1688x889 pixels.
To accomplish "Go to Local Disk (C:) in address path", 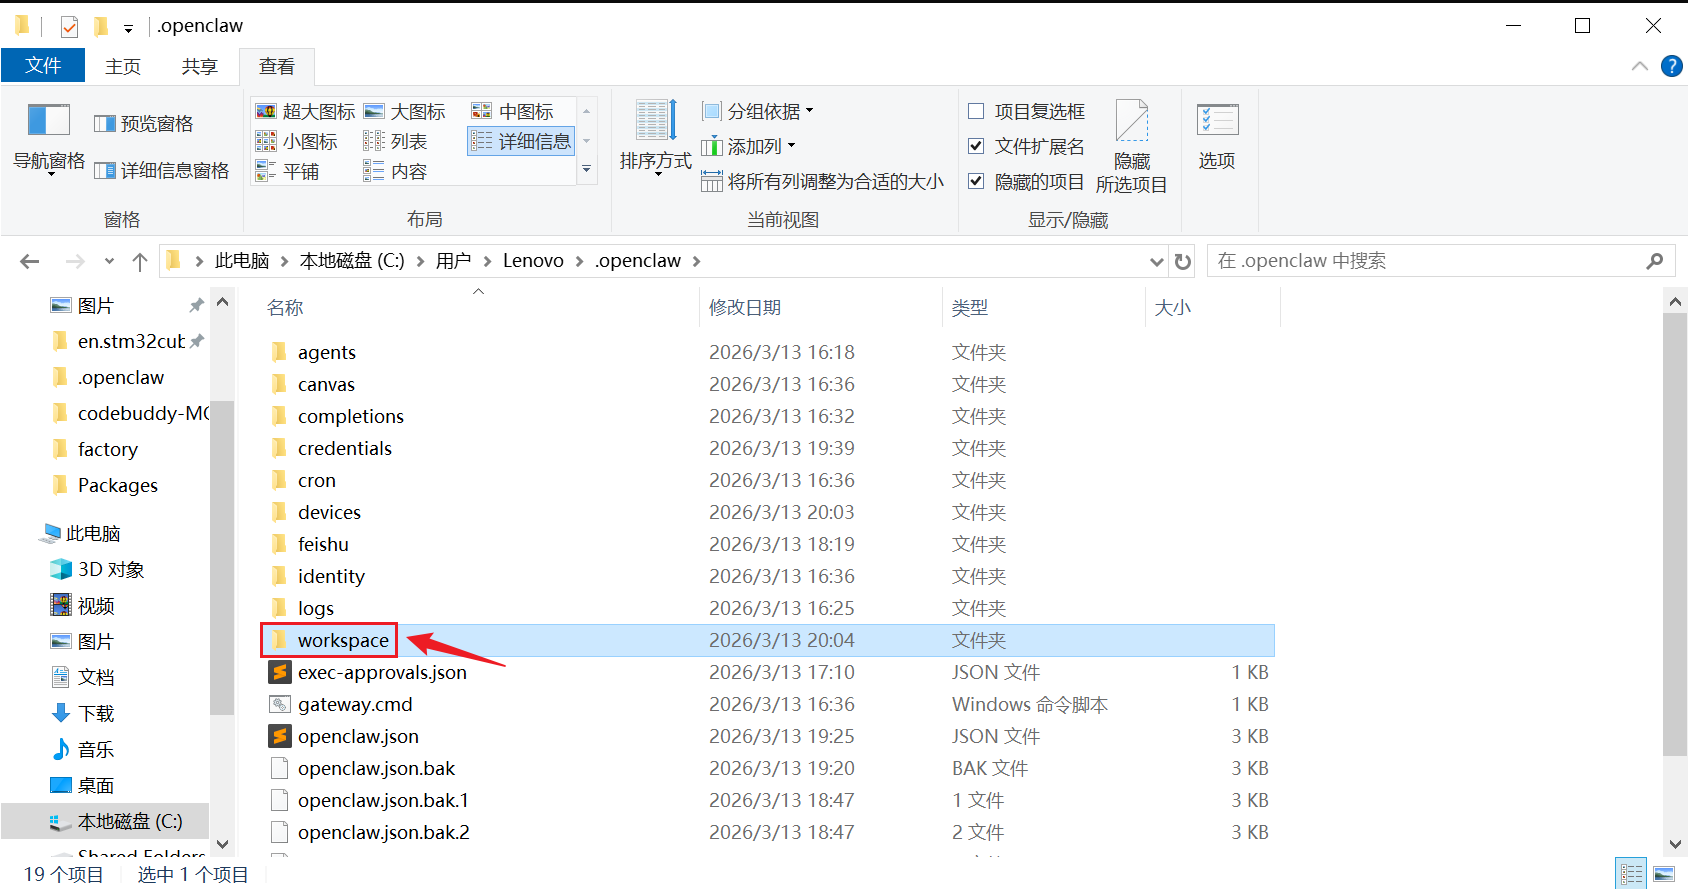I will pos(352,261).
